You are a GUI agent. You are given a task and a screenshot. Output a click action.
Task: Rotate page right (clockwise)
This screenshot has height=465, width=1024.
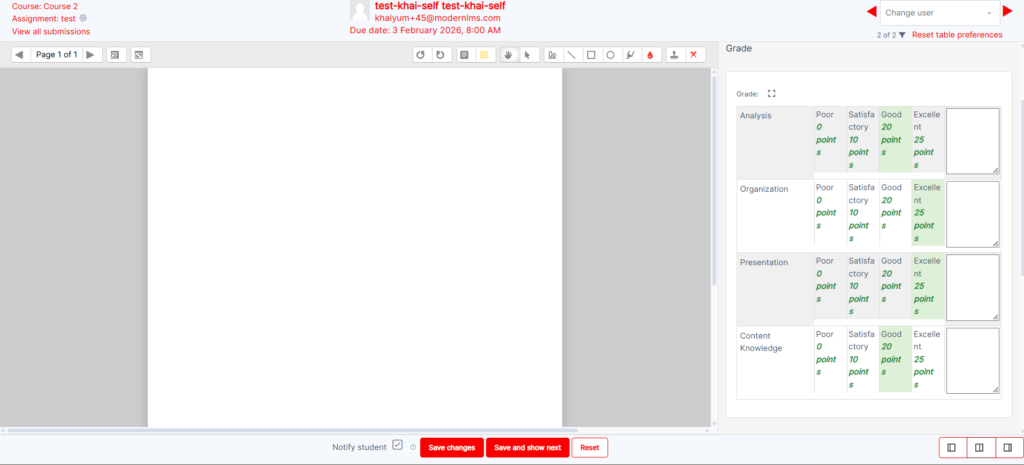tap(440, 56)
